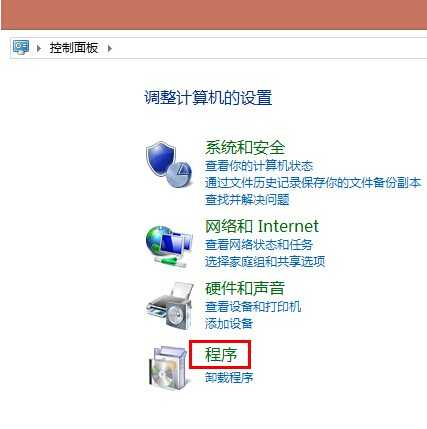Open the Hardware and Sound printer icon
This screenshot has width=427, height=429.
170,306
